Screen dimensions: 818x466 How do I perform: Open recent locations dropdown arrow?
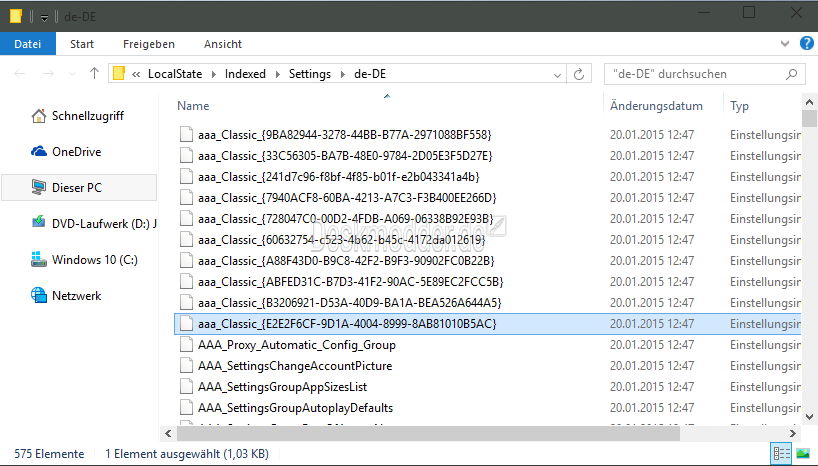click(x=72, y=74)
